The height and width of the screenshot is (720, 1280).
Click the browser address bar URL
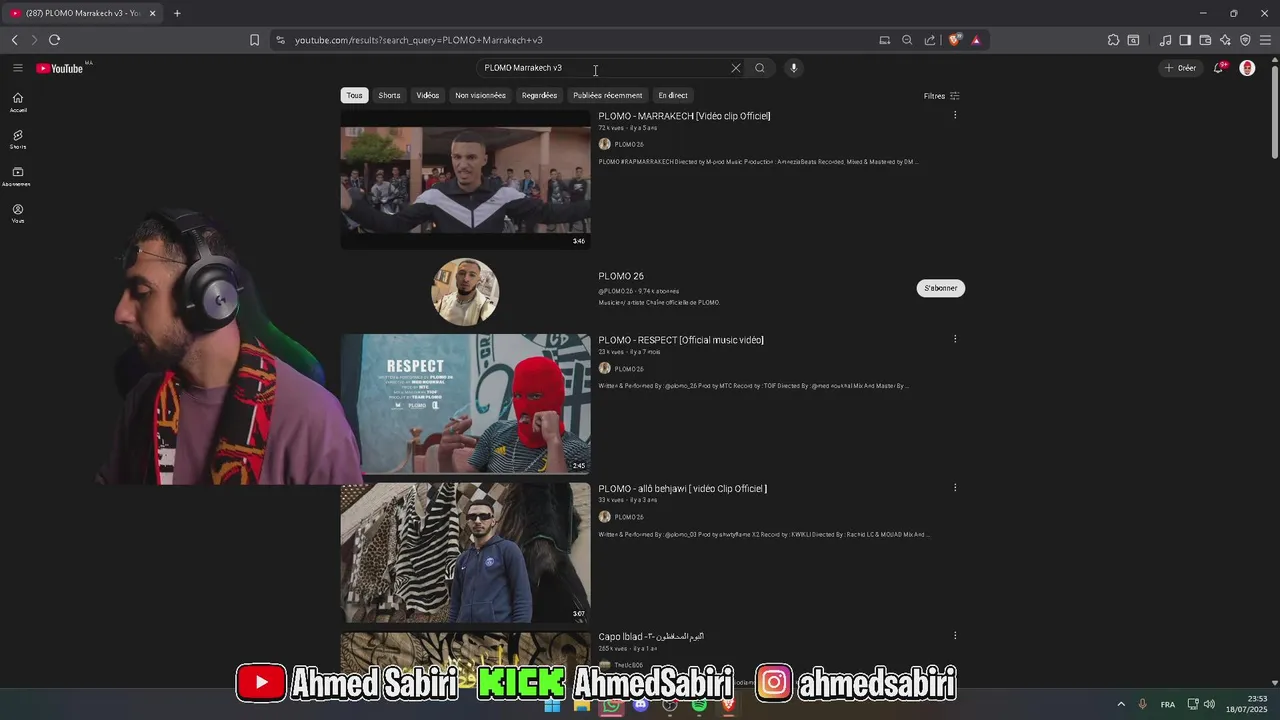[x=419, y=40]
